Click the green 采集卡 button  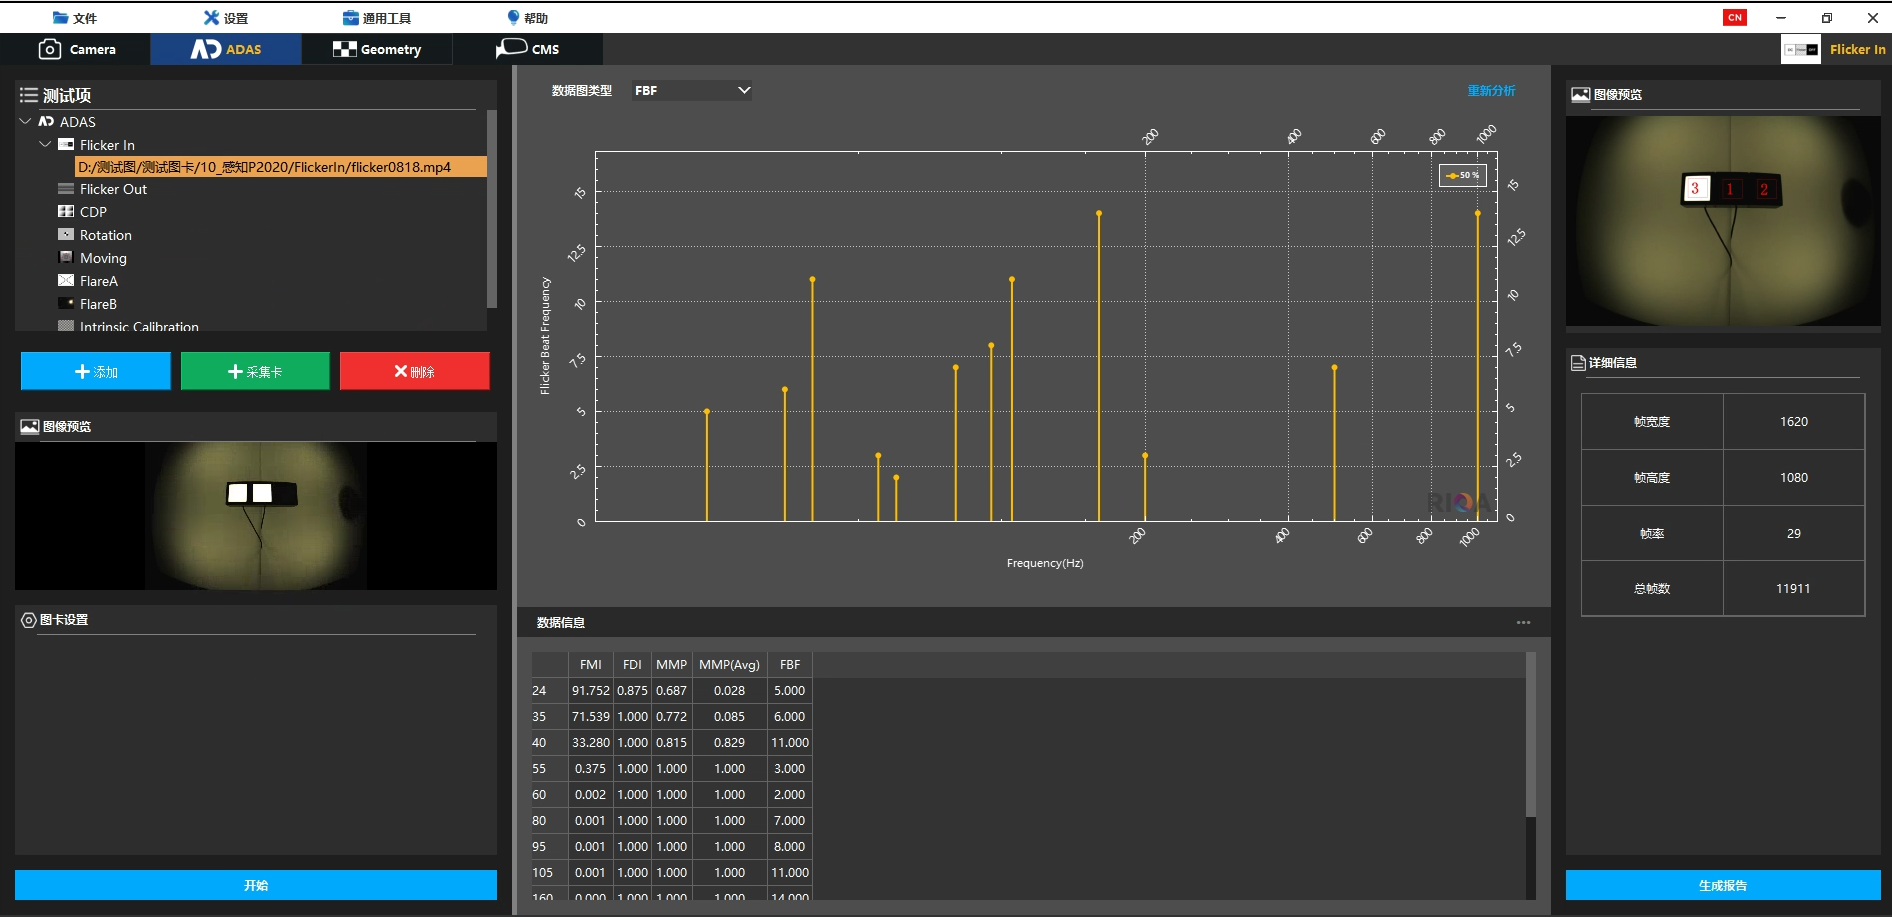pyautogui.click(x=255, y=371)
